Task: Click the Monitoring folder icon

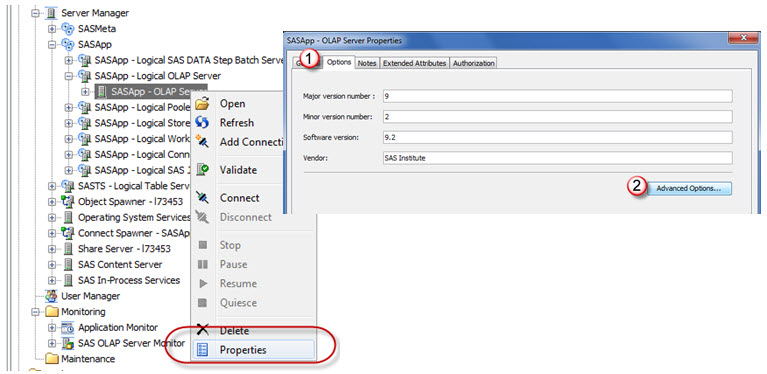Action: pyautogui.click(x=51, y=311)
